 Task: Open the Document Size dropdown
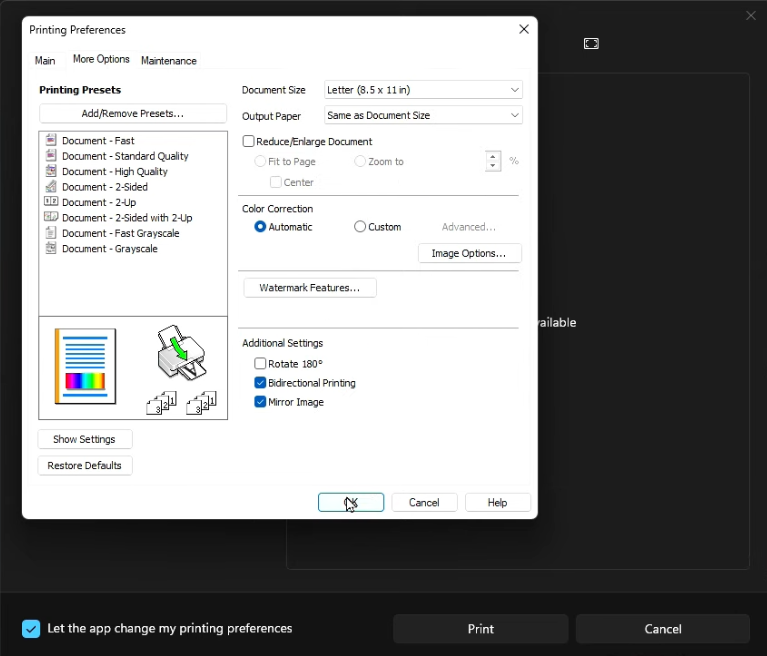pyautogui.click(x=423, y=90)
